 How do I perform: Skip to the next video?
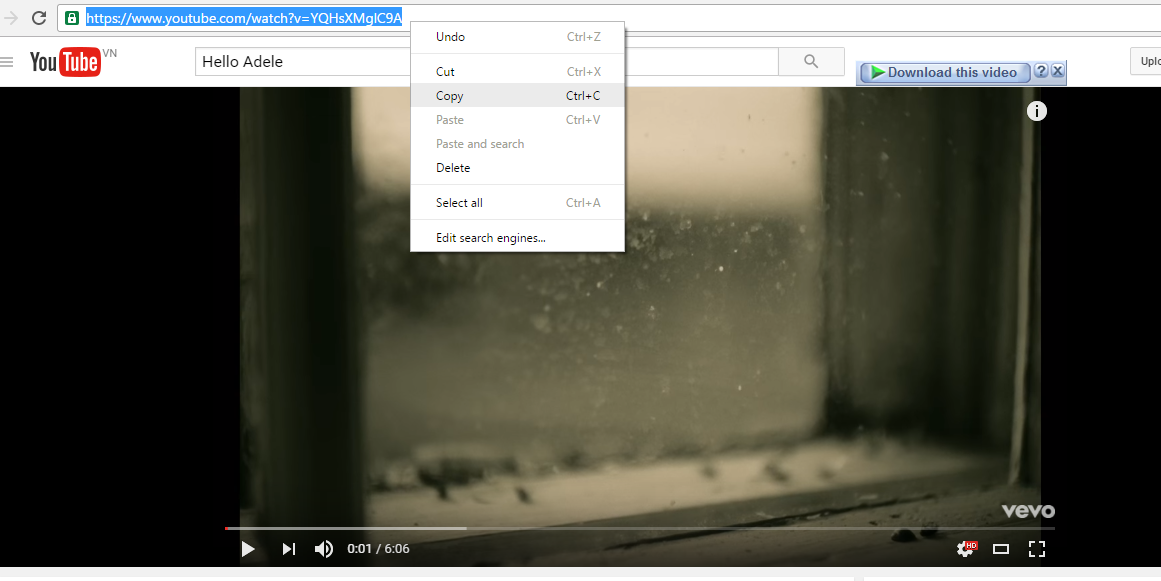[x=289, y=548]
